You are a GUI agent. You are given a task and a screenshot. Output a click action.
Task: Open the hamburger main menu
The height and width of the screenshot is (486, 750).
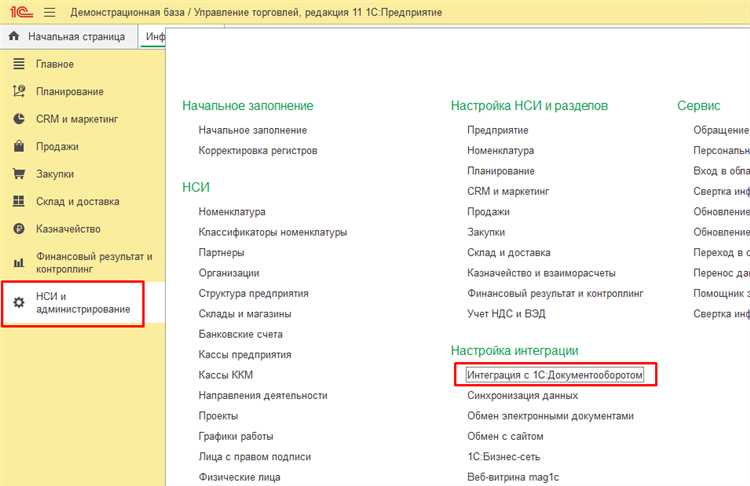click(49, 12)
